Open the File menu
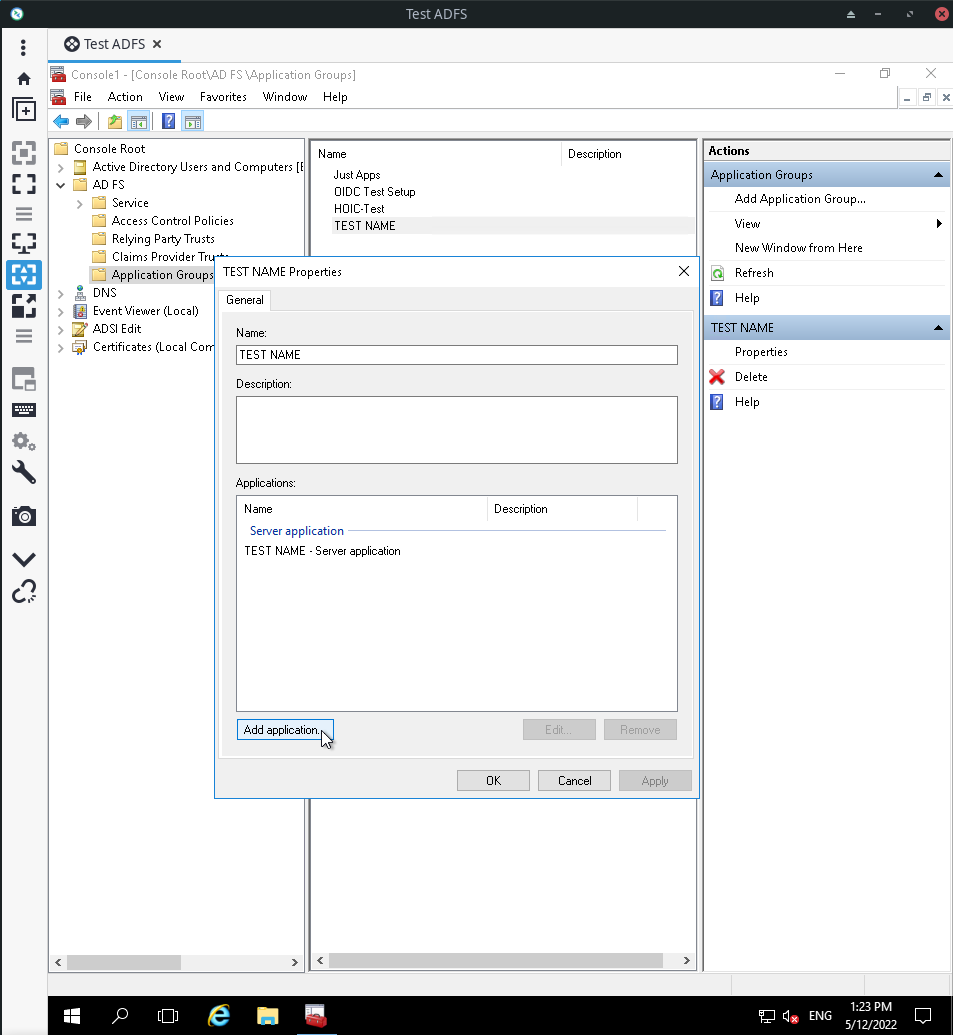Viewport: 953px width, 1035px height. coord(82,97)
